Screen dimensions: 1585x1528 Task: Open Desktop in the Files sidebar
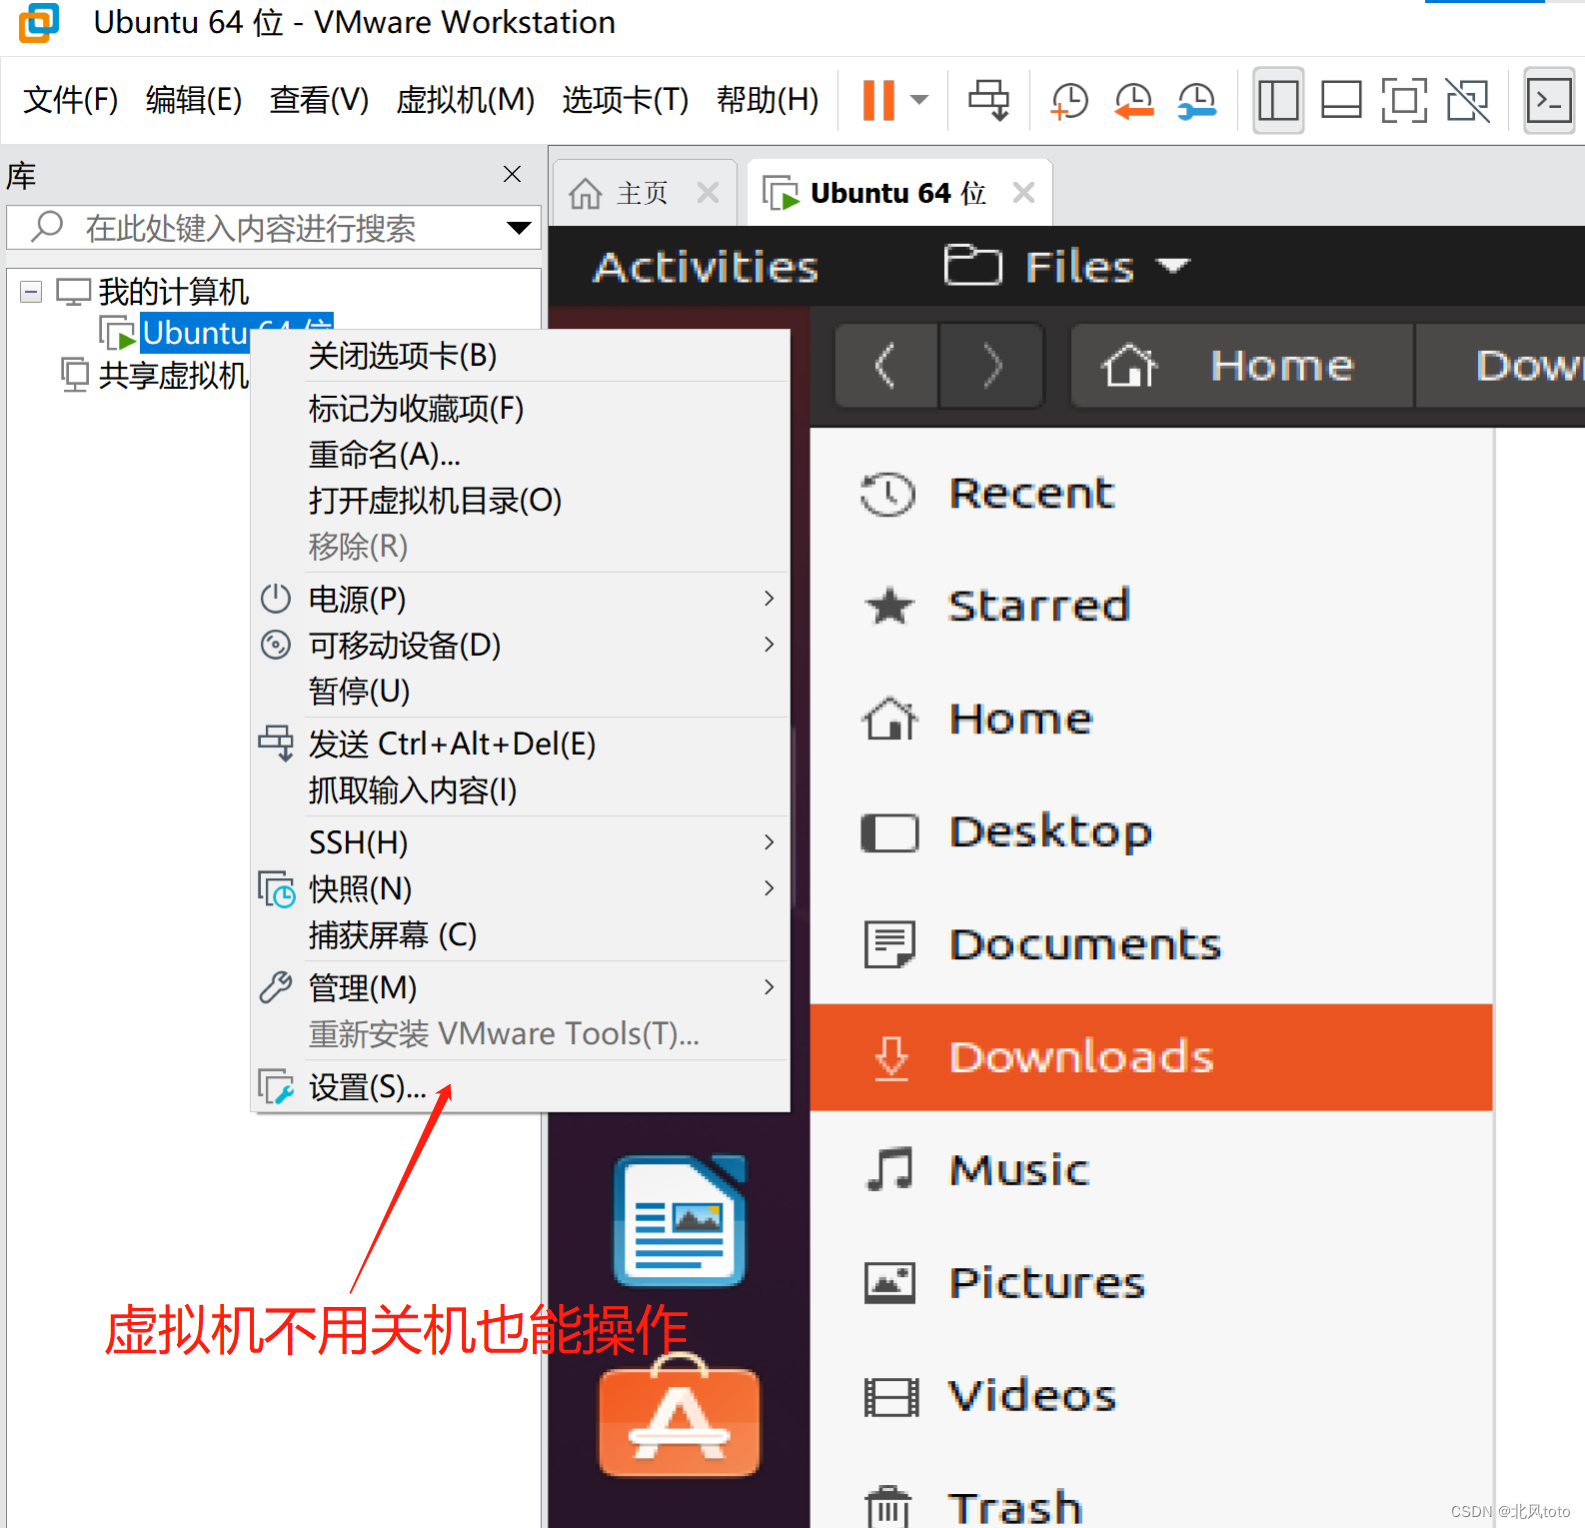tap(1151, 832)
